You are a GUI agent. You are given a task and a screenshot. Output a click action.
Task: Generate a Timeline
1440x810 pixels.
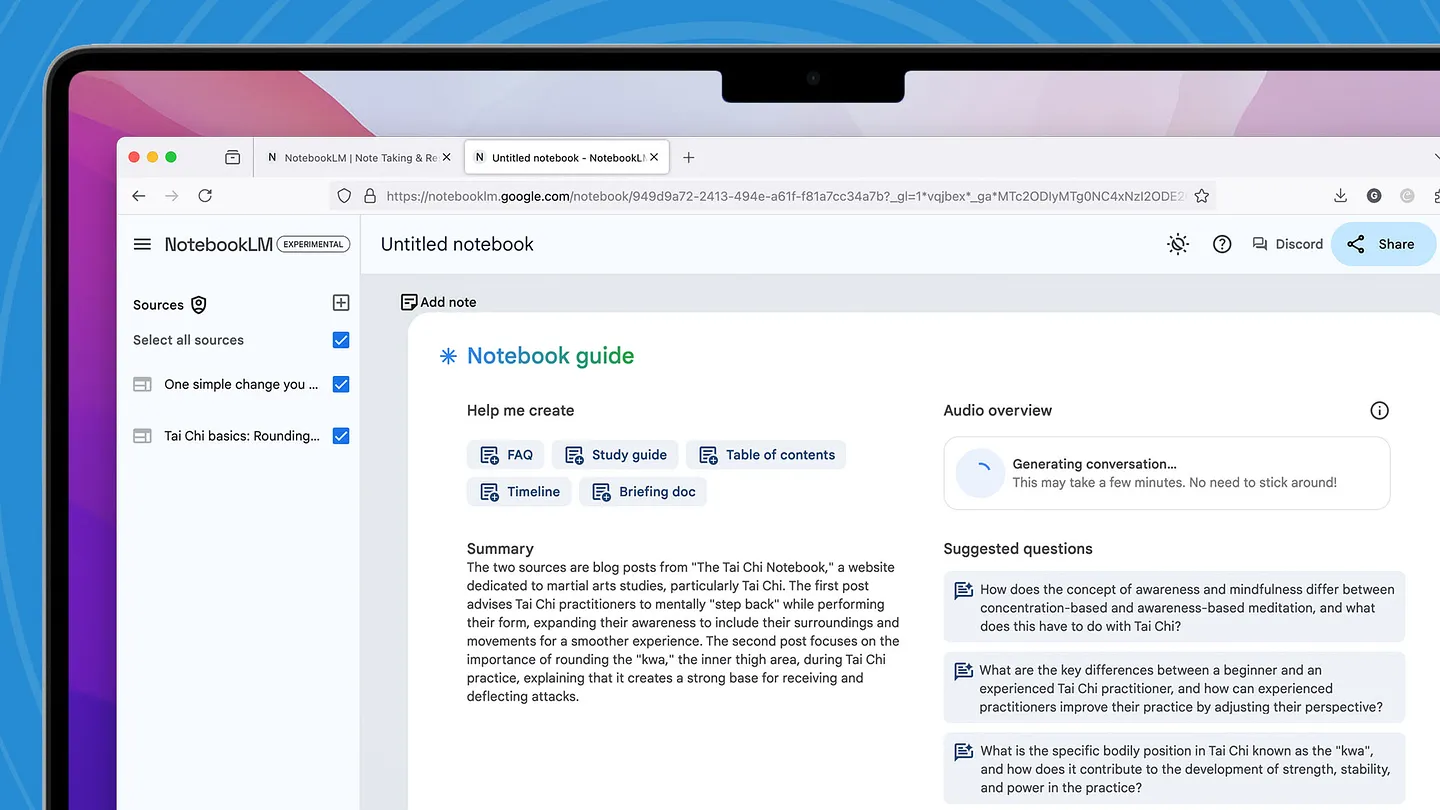tap(519, 492)
